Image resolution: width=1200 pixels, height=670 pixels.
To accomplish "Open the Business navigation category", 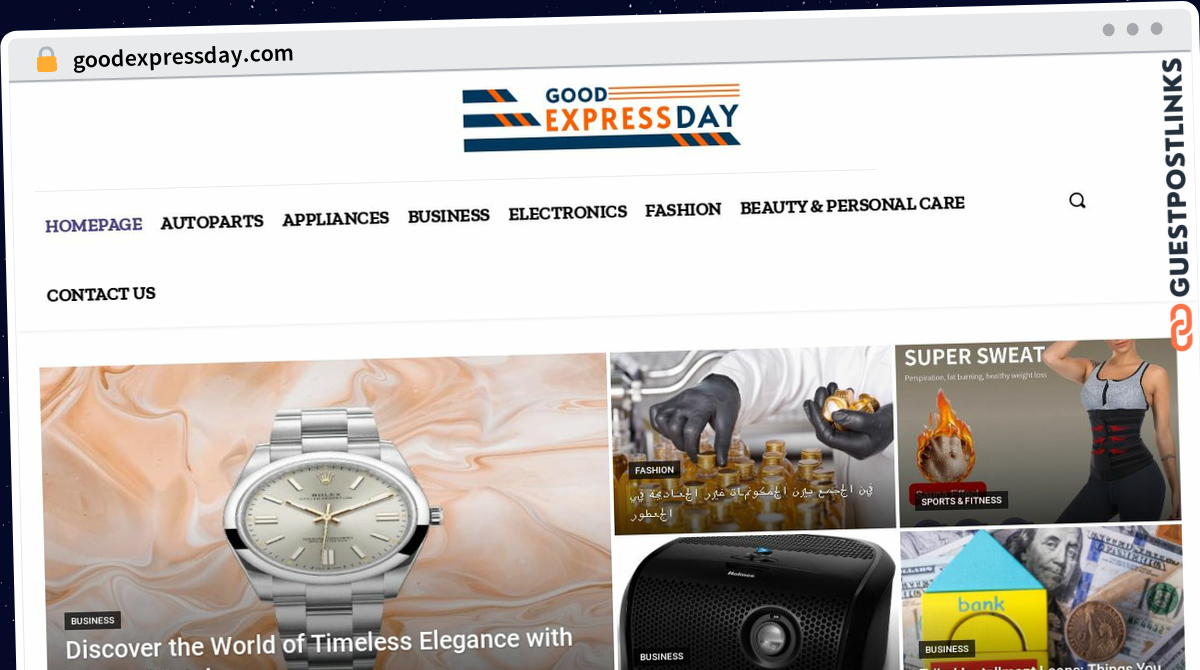I will click(449, 216).
